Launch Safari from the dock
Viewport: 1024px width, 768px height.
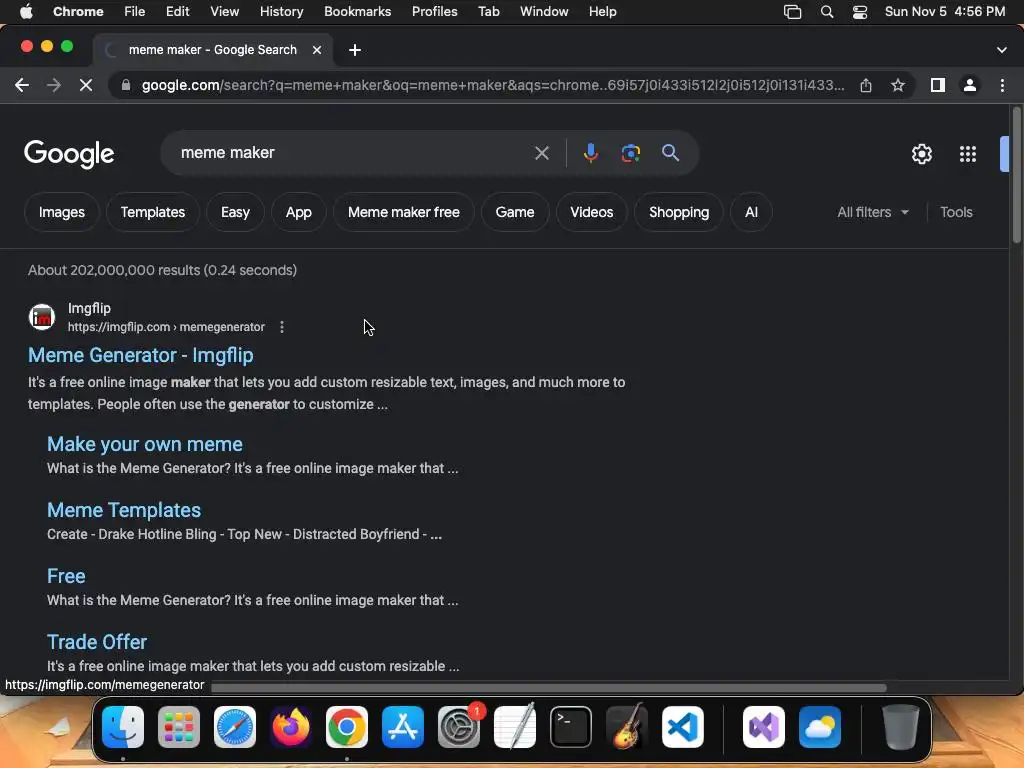click(235, 727)
